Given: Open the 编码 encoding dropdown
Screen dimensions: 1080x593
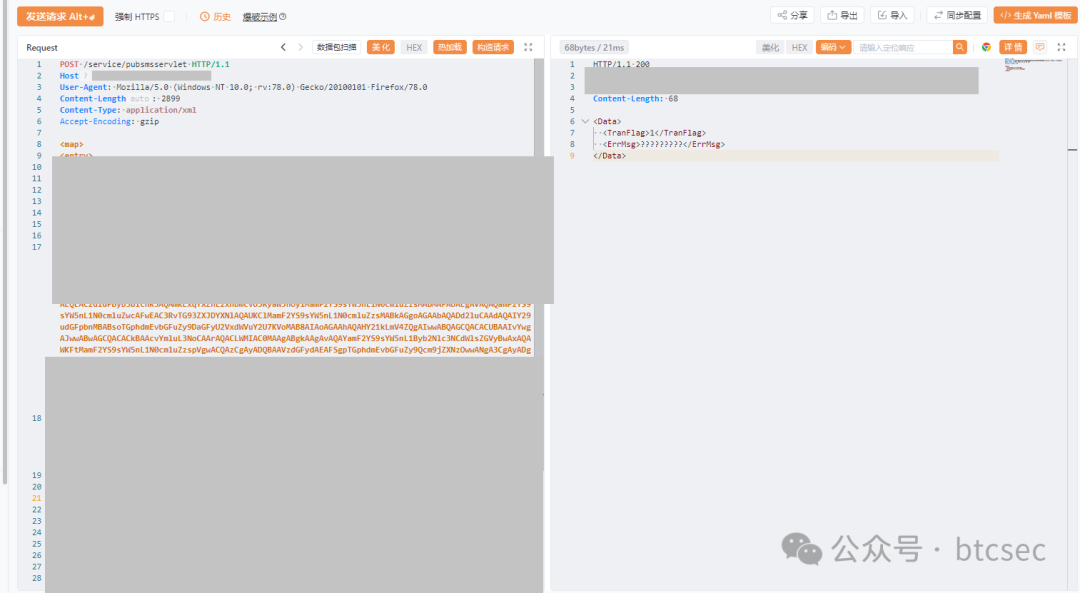Looking at the screenshot, I should 832,47.
